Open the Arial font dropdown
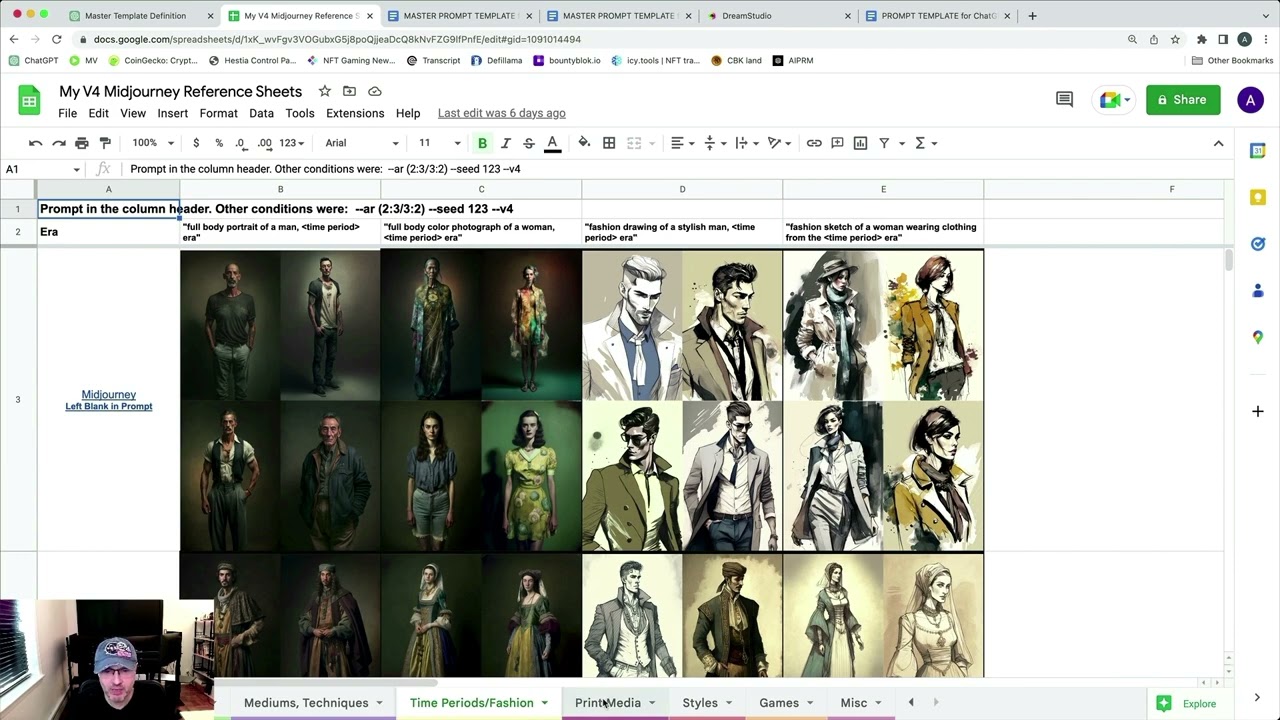This screenshot has width=1280, height=720. click(361, 143)
